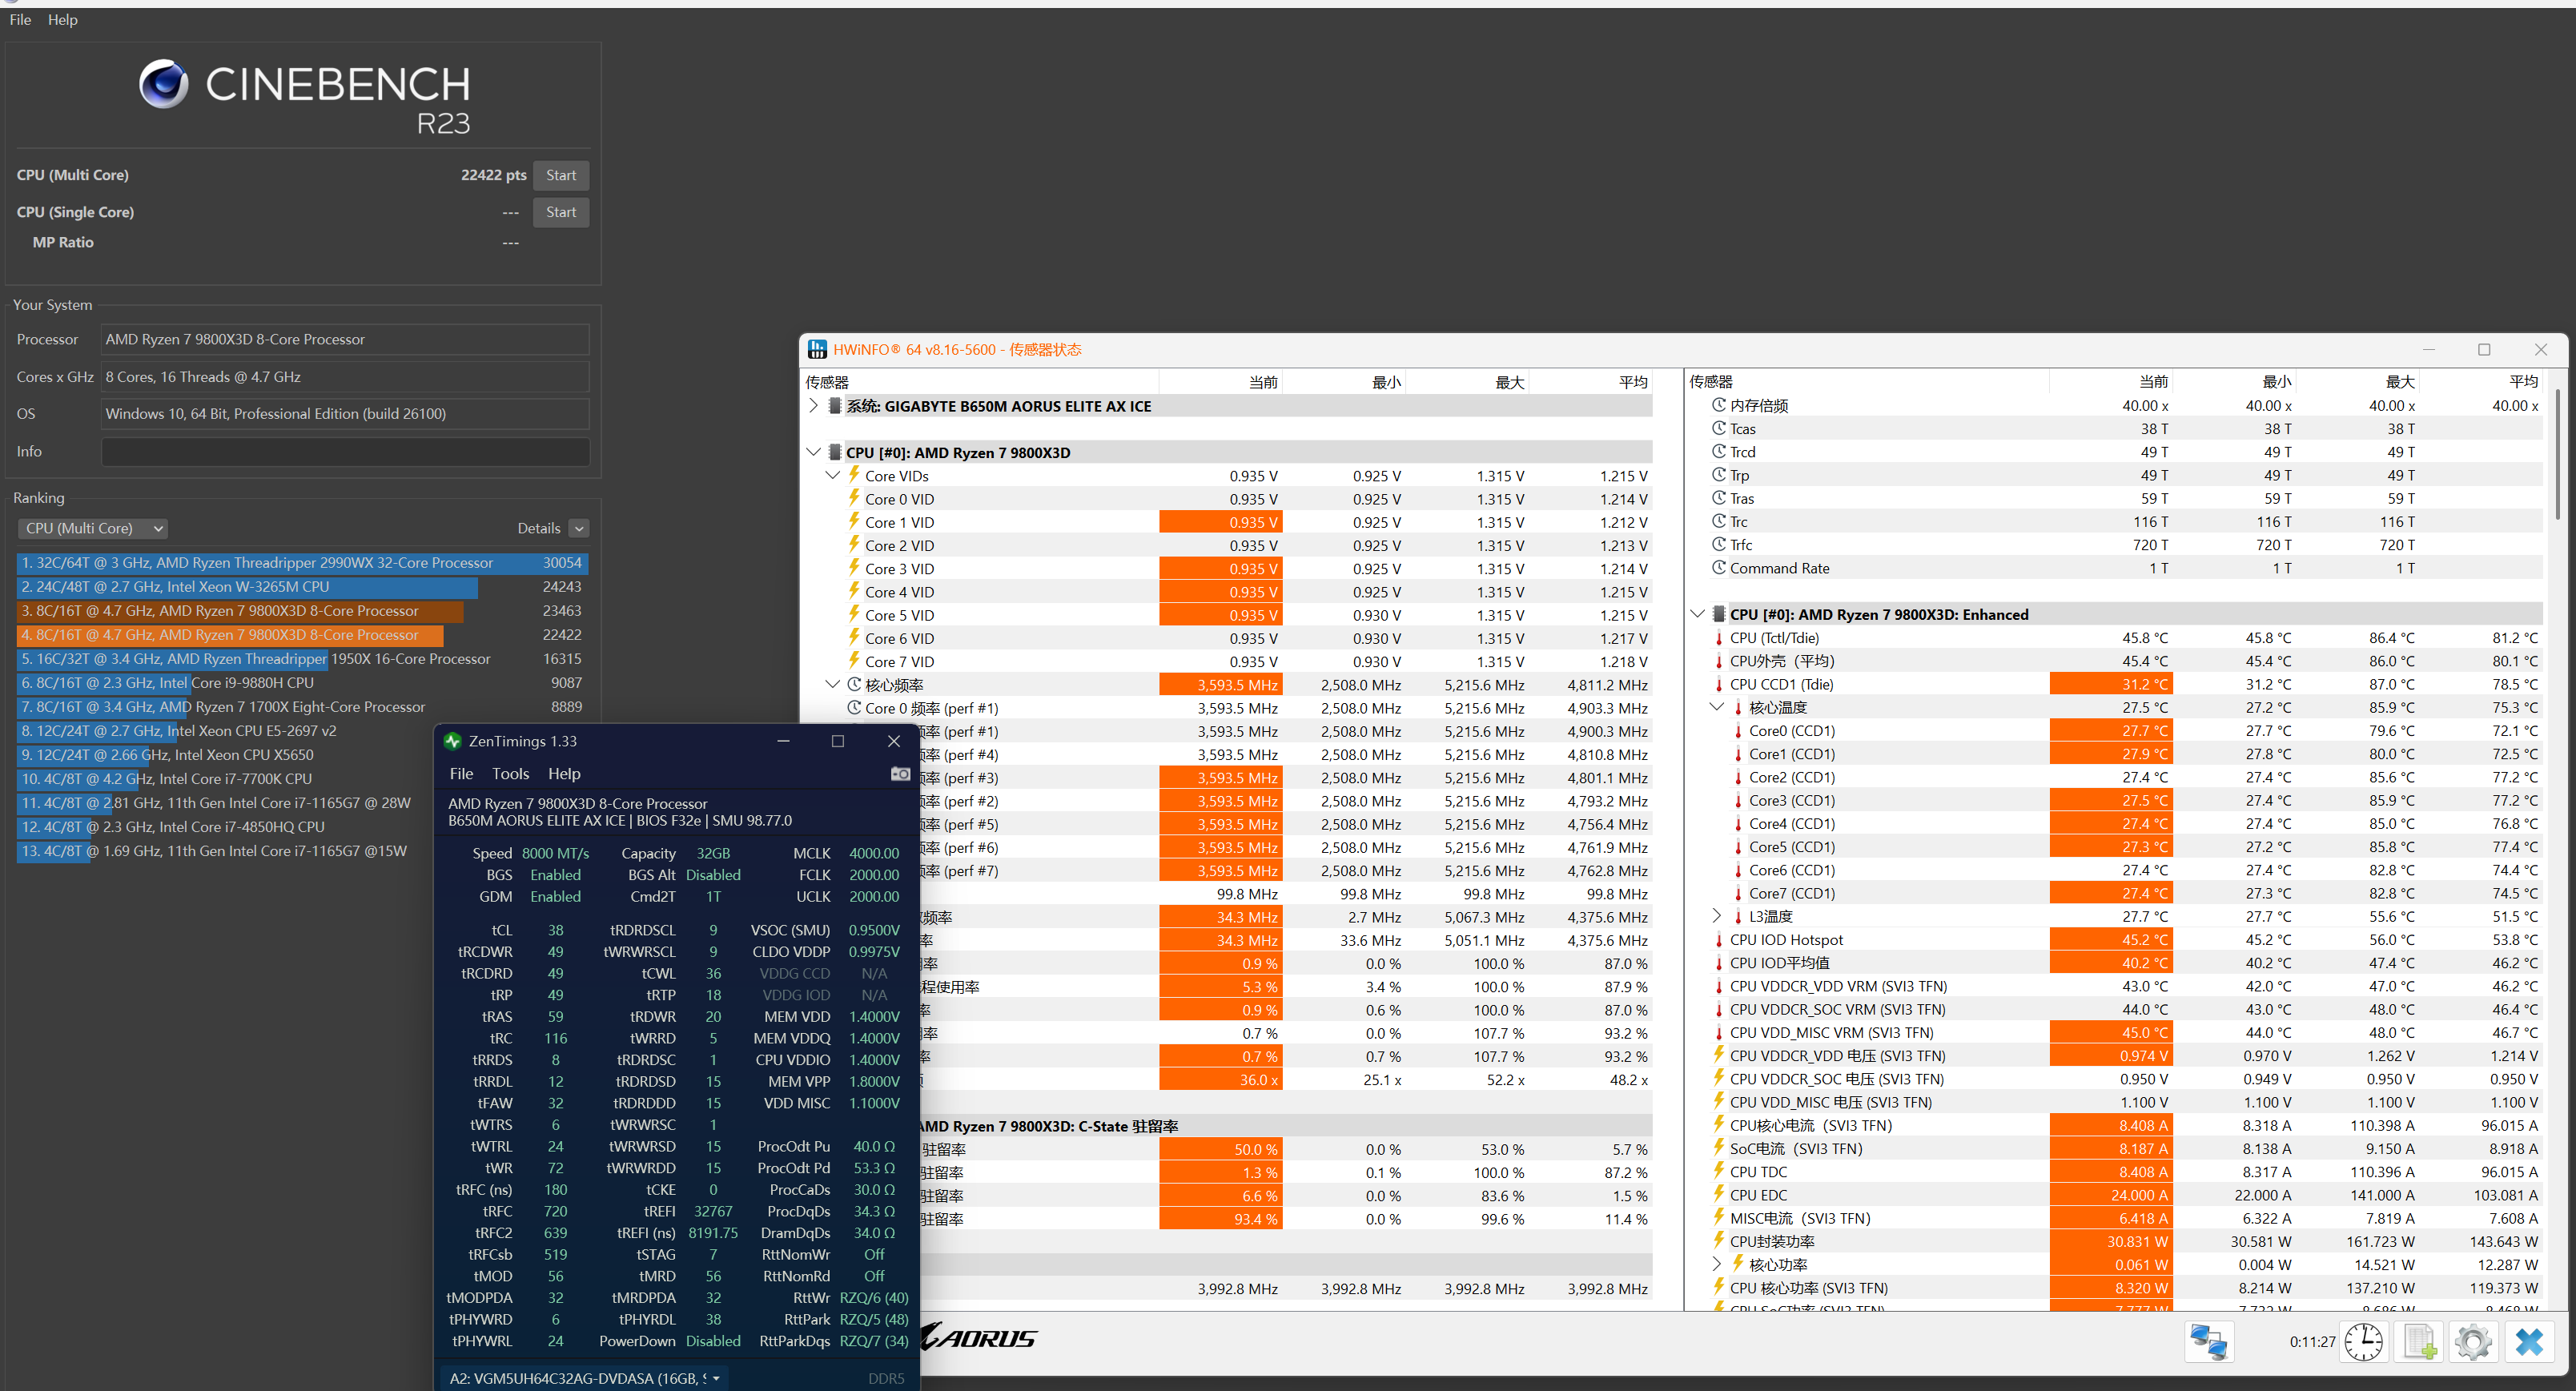This screenshot has height=1391, width=2576.
Task: Start the CPU Multi Core benchmark
Action: tap(560, 175)
